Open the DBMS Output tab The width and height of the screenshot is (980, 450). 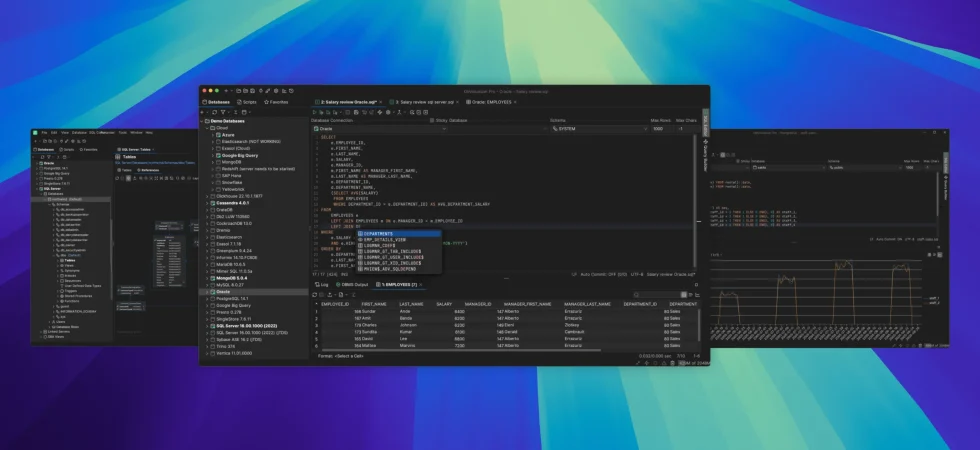[x=352, y=284]
